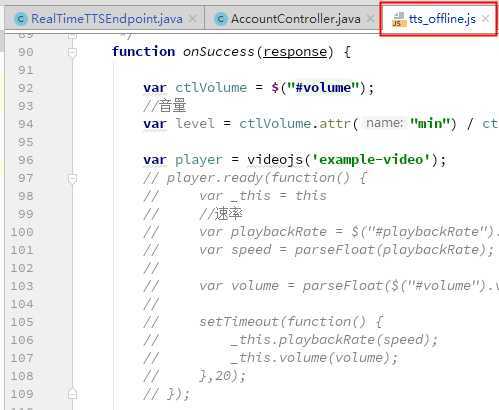Click the class icon on RealTimeTTSEndpoint.java tab

click(21, 19)
